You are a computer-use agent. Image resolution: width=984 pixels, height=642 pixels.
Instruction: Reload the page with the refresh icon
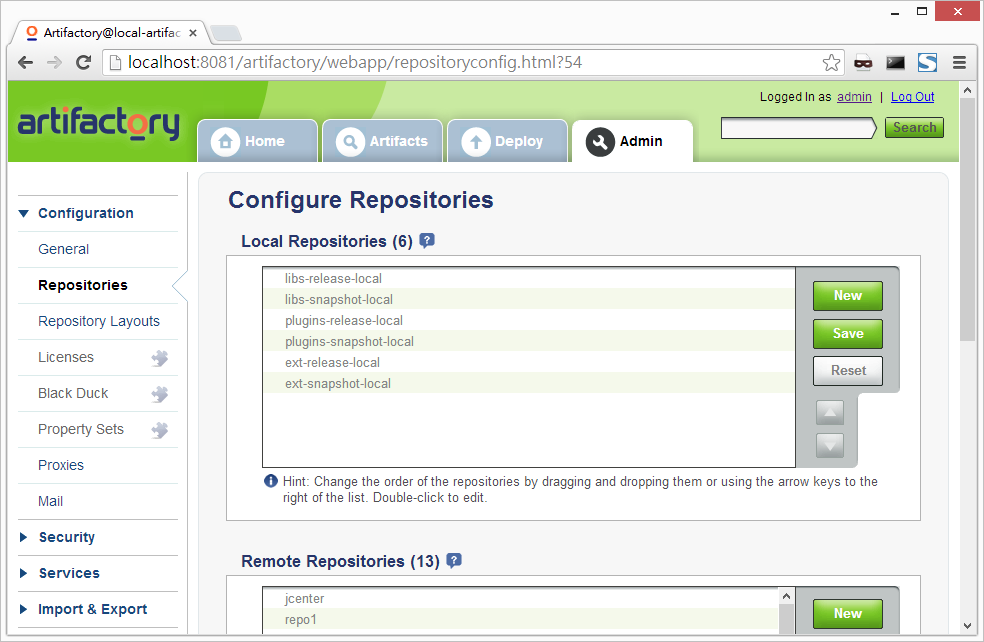pyautogui.click(x=84, y=63)
